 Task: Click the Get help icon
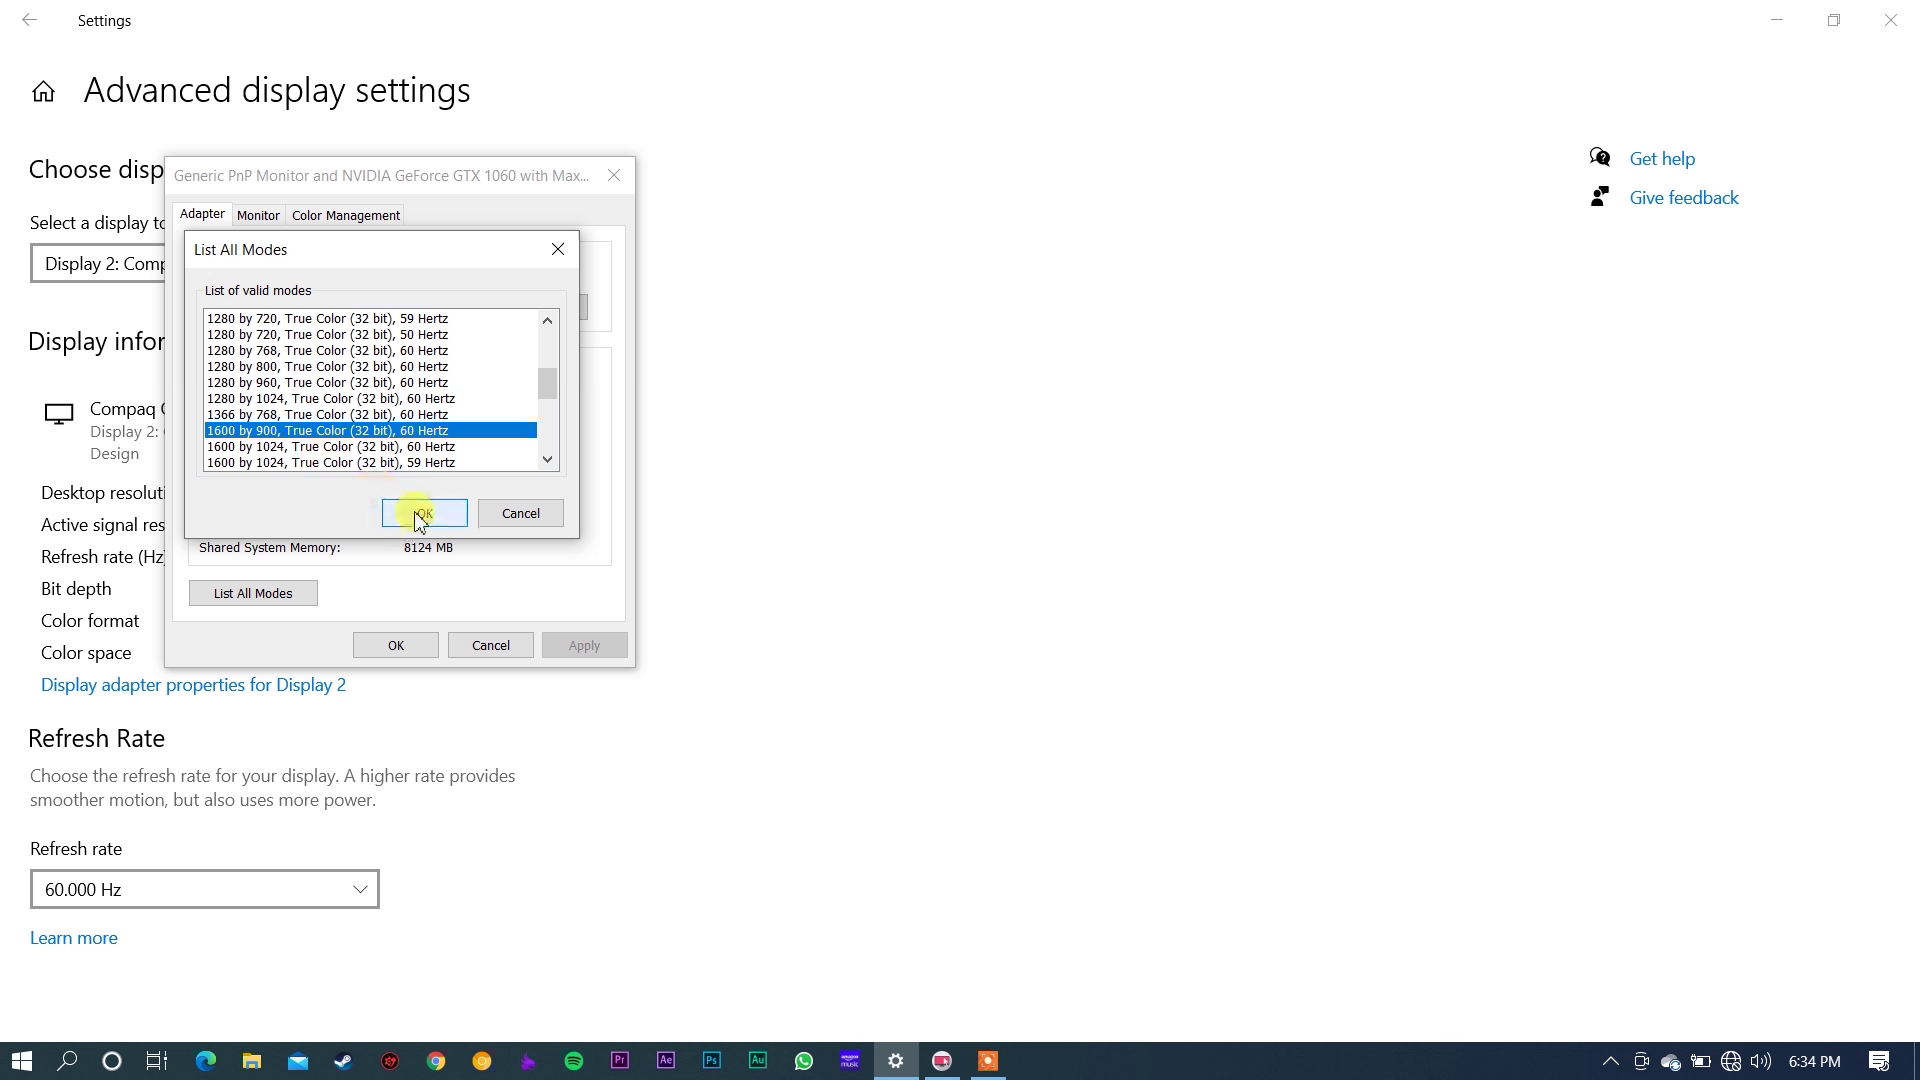[1599, 157]
